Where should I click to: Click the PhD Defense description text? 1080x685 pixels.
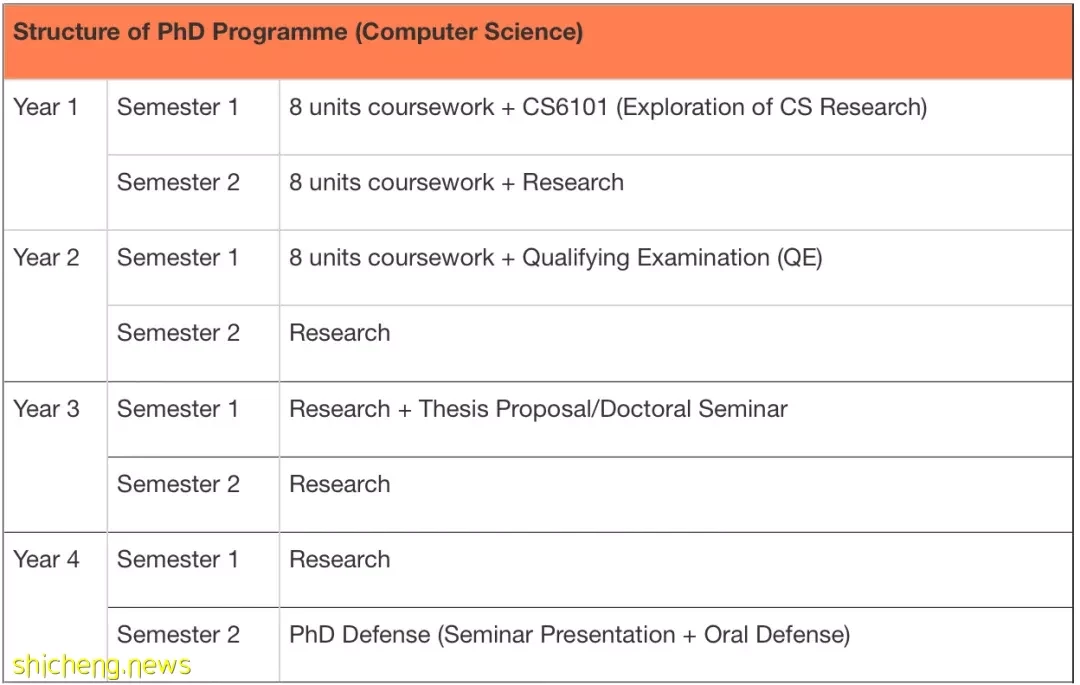tap(569, 635)
